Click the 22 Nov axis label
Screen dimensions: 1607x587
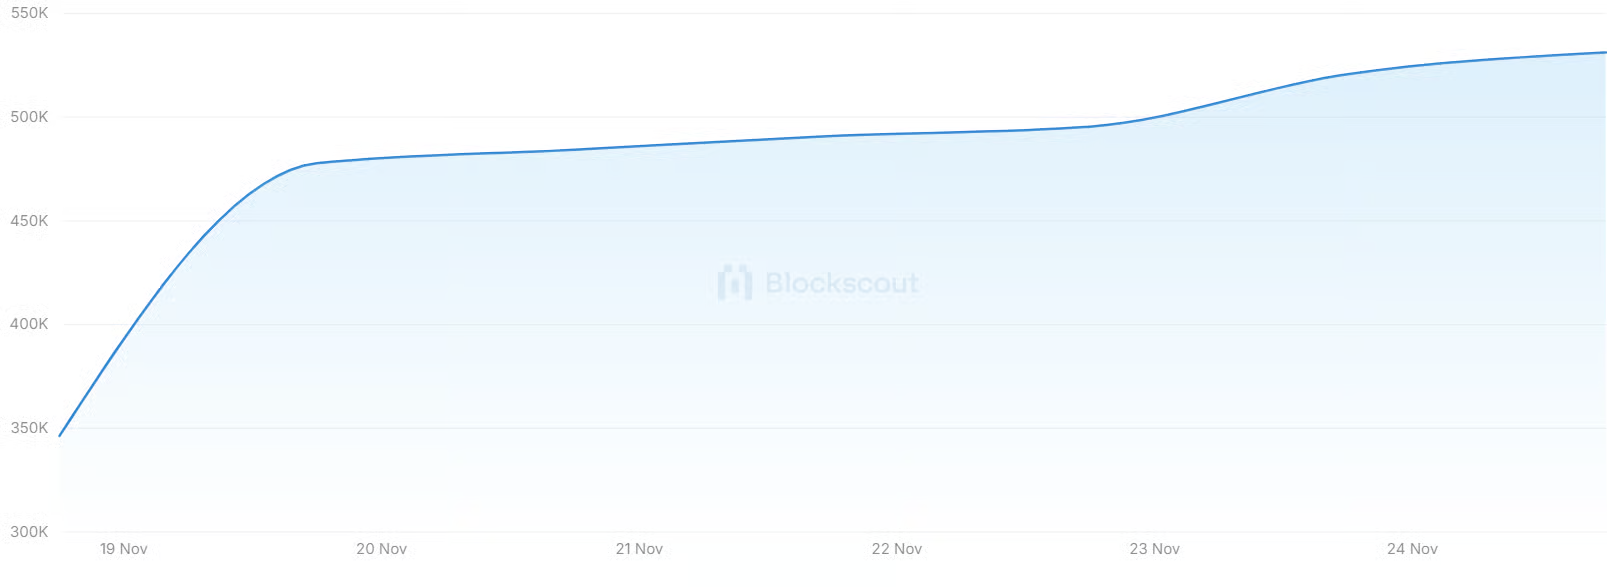pyautogui.click(x=897, y=549)
